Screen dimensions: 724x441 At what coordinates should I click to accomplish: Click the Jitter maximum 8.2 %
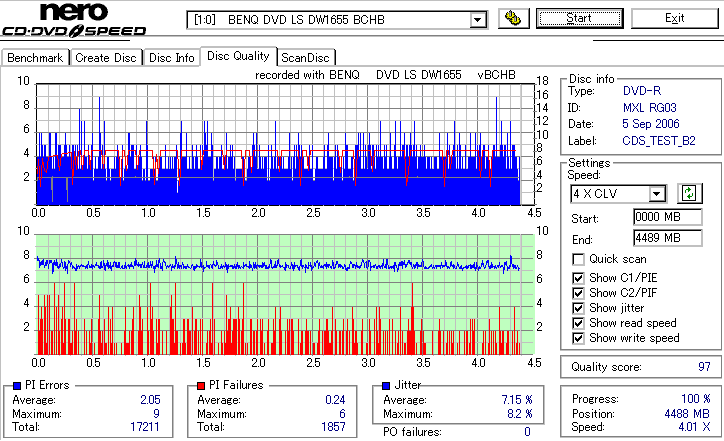(x=519, y=414)
